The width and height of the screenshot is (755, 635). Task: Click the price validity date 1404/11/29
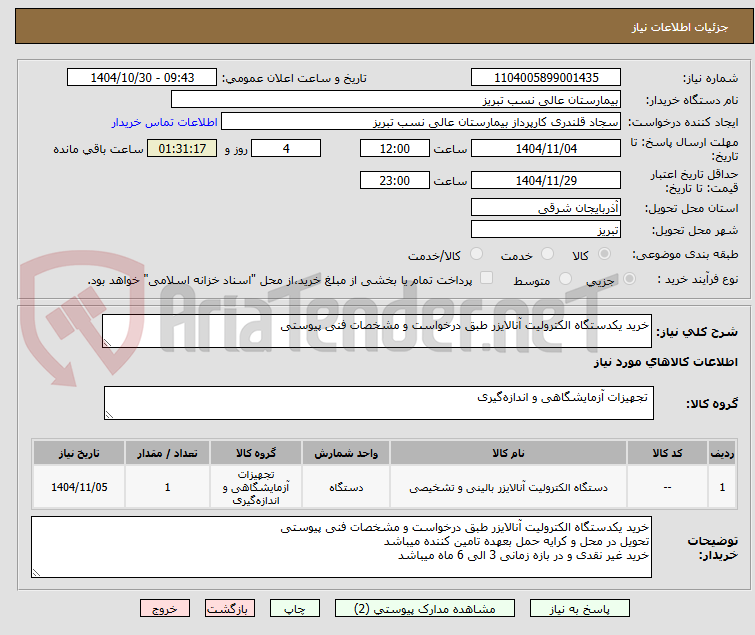(546, 181)
